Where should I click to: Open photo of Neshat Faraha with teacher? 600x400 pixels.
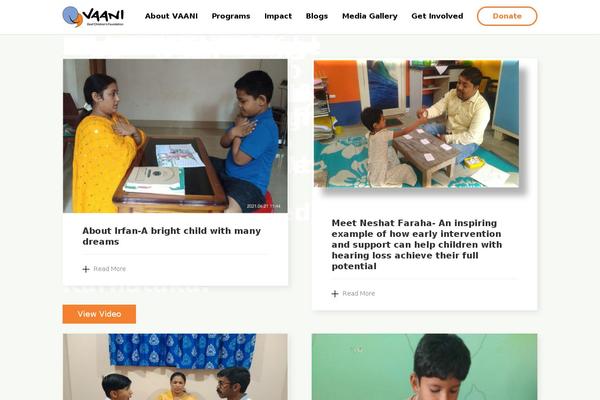pos(416,124)
